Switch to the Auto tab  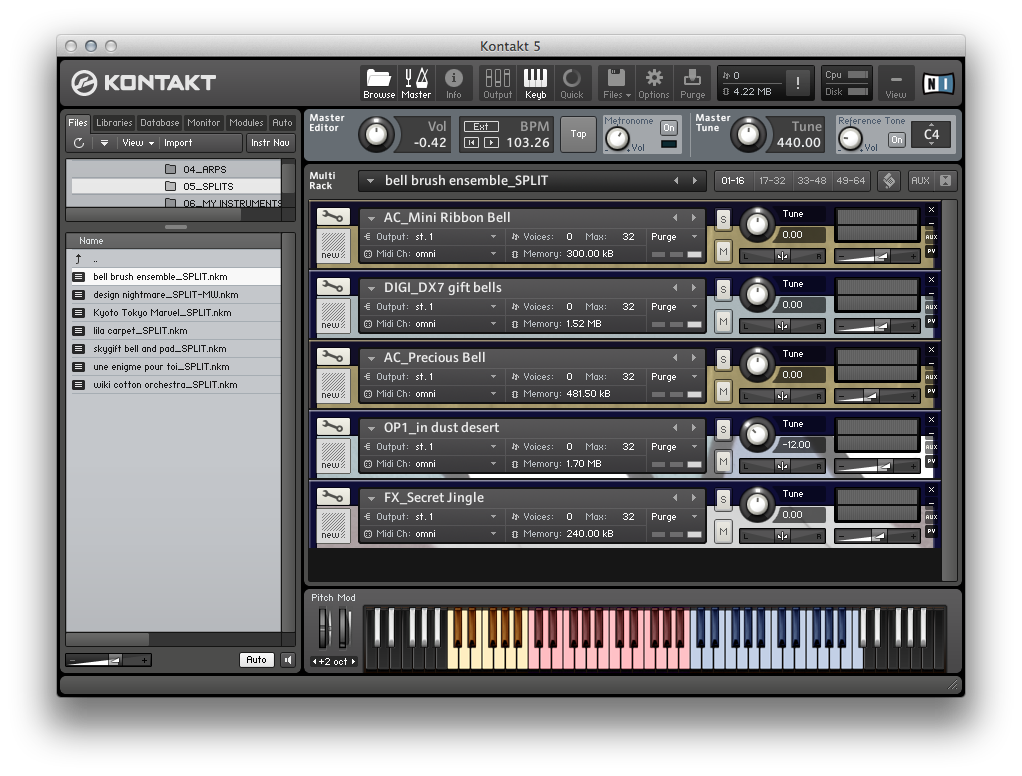click(282, 122)
